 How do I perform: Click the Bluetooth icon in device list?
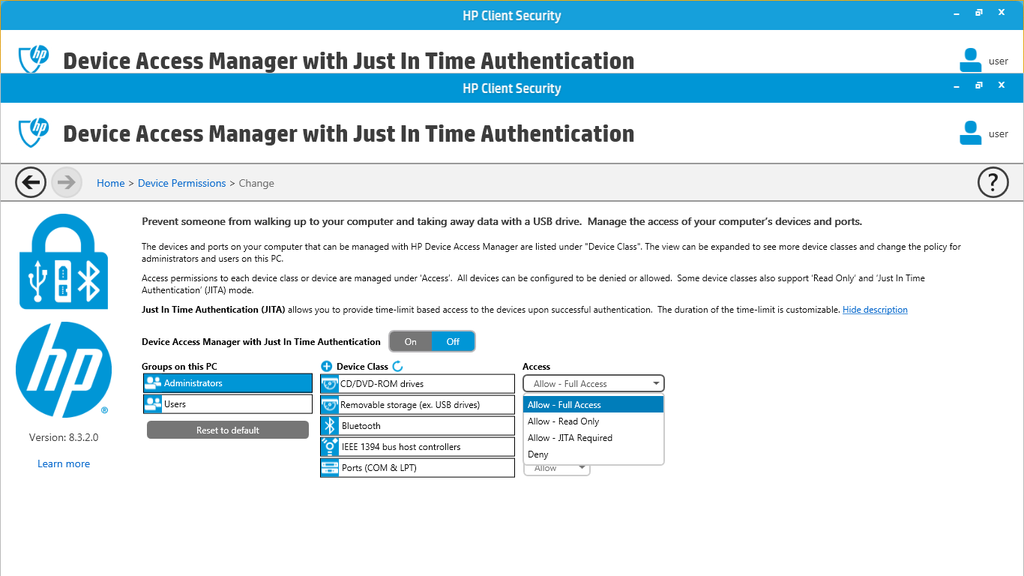tap(330, 426)
